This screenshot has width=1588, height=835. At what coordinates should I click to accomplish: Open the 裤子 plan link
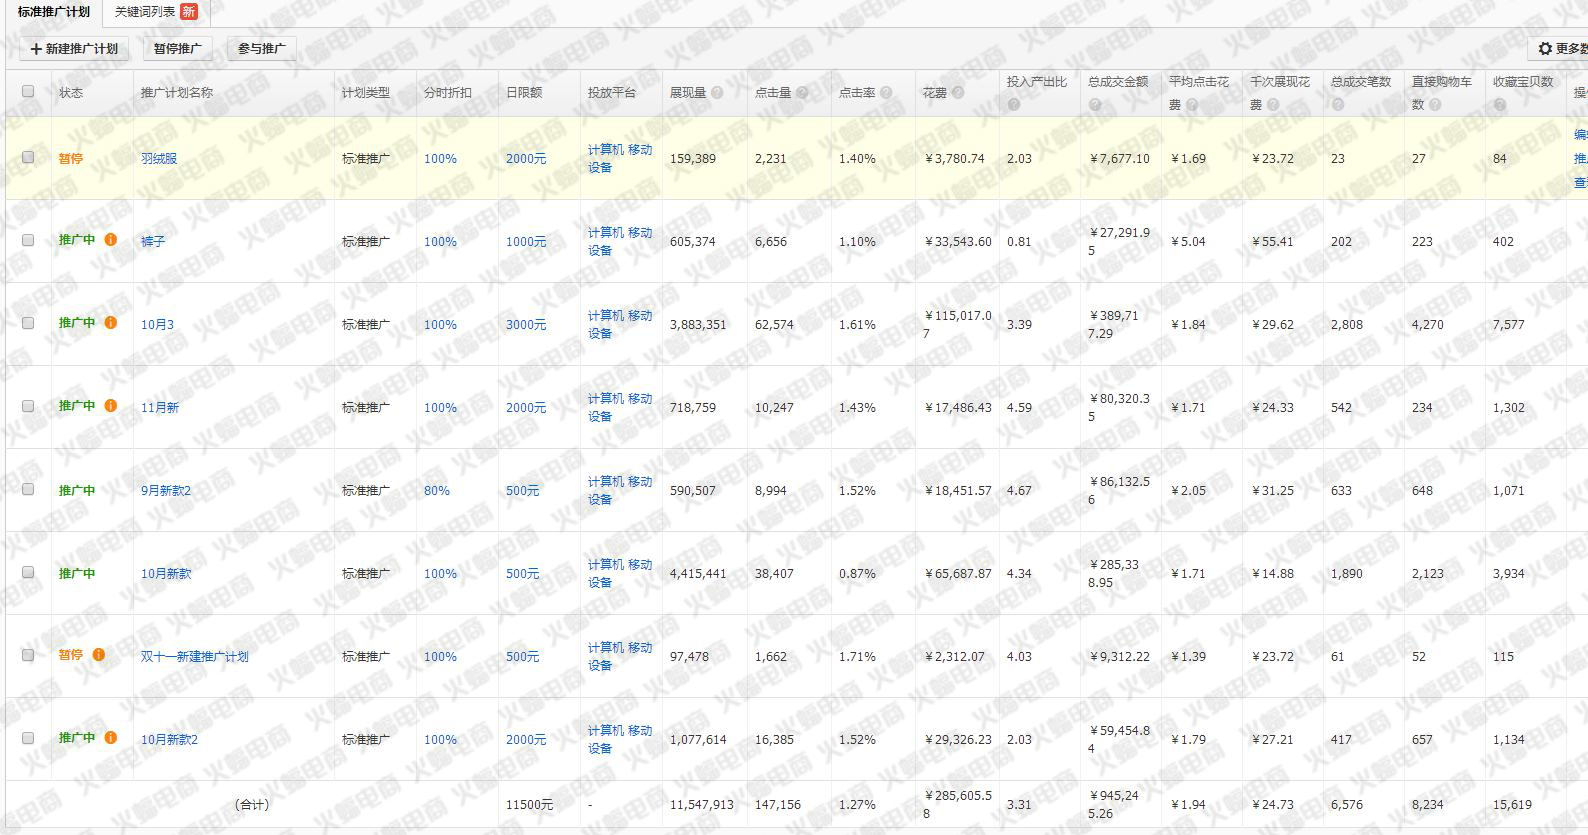pos(153,242)
